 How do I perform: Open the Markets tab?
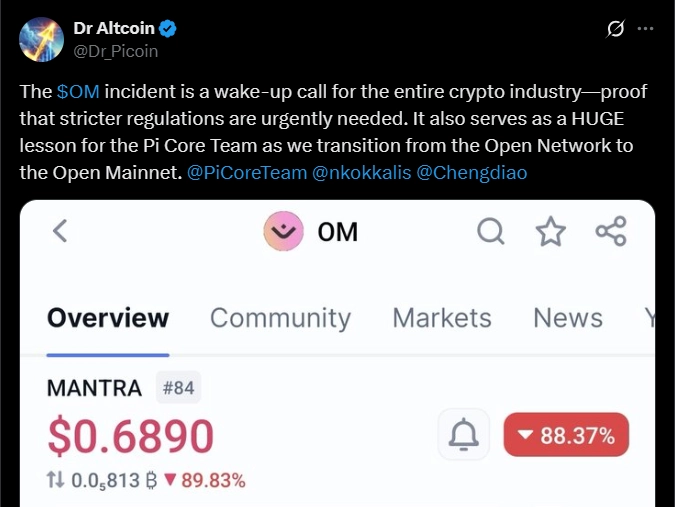[x=442, y=318]
